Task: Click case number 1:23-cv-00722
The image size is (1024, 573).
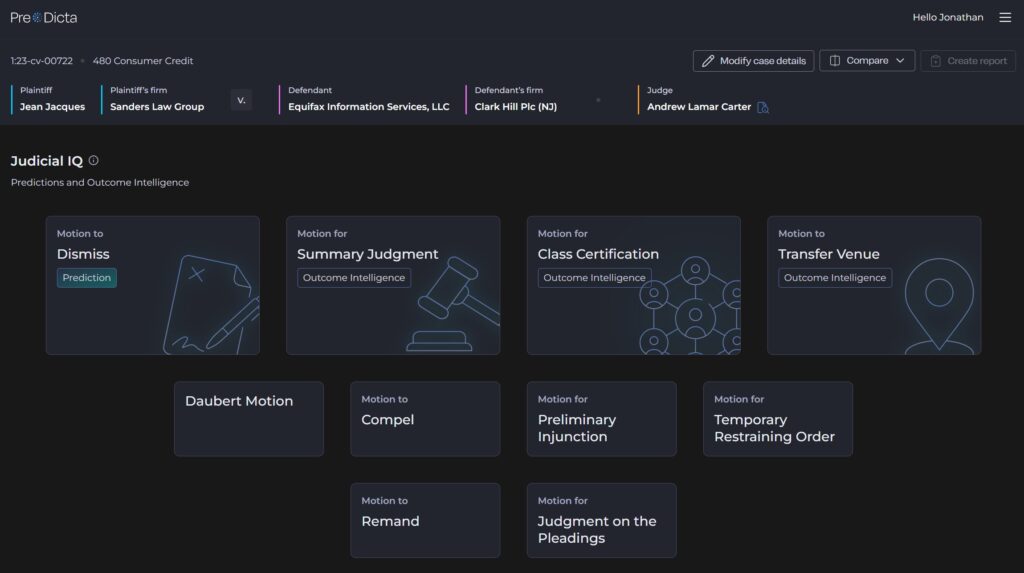Action: [x=42, y=61]
